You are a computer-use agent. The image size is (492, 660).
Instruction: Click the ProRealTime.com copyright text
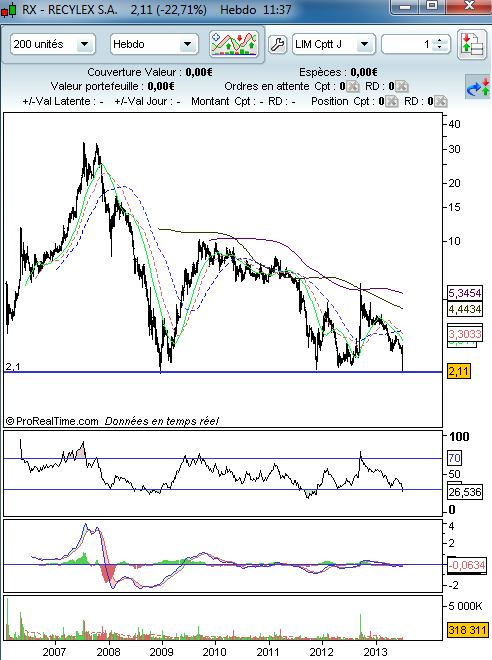point(52,421)
